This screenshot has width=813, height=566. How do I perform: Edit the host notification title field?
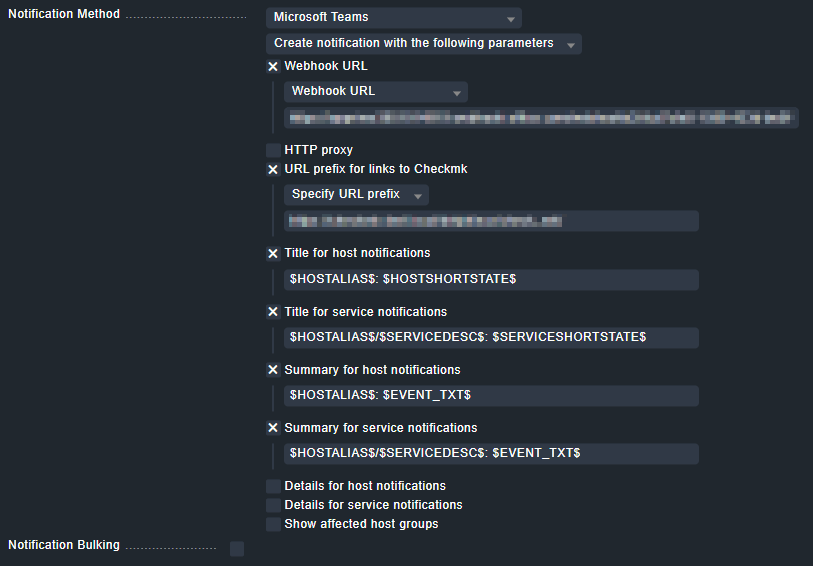click(x=490, y=279)
